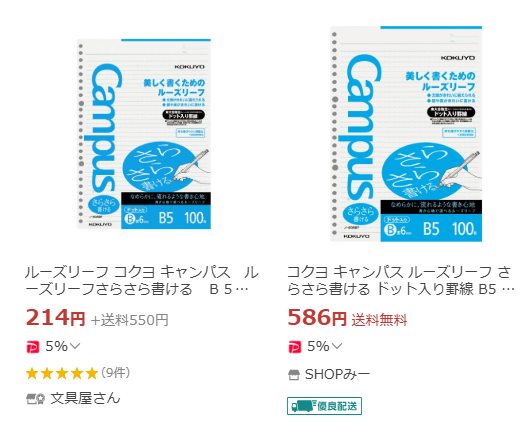Open product title starting コクヨ キャンパス ルーズリーフ
Viewport: 527px width, 422px height.
[x=401, y=281]
